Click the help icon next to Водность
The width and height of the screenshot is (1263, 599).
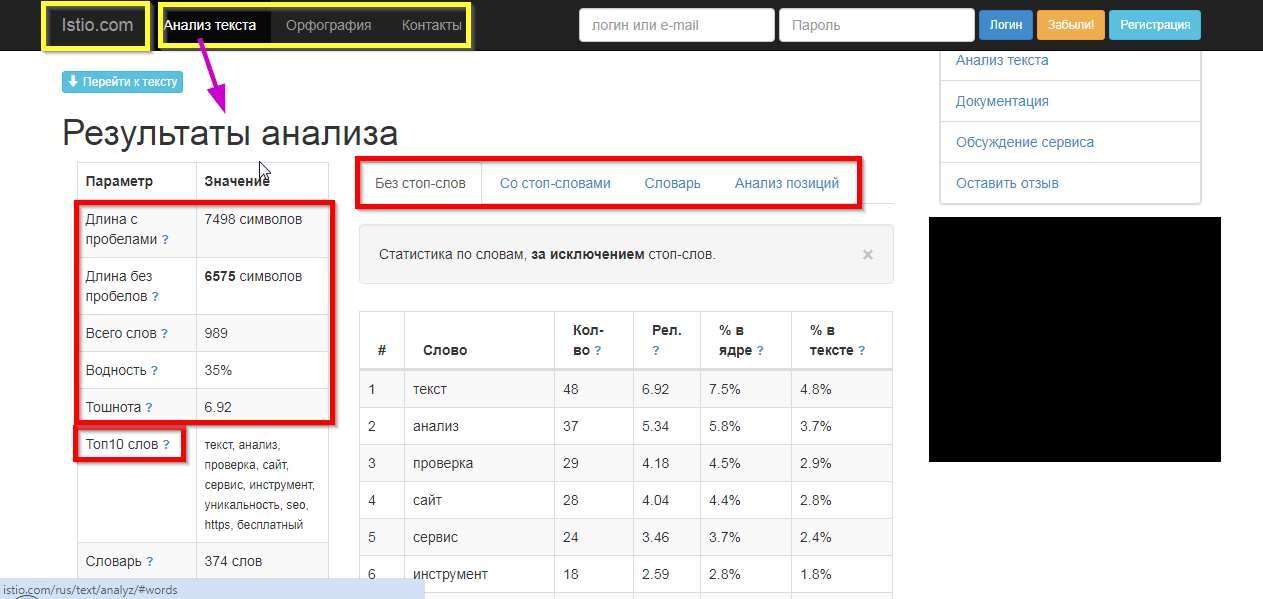click(154, 371)
